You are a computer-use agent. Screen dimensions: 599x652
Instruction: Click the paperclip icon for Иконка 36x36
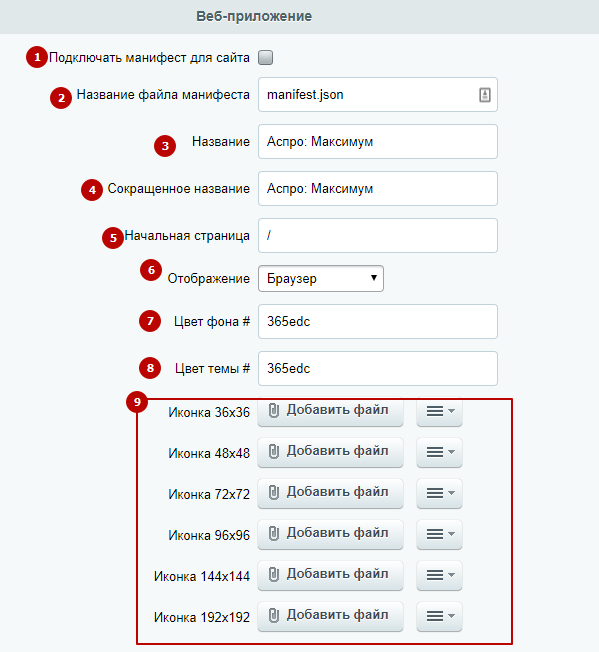[x=274, y=410]
